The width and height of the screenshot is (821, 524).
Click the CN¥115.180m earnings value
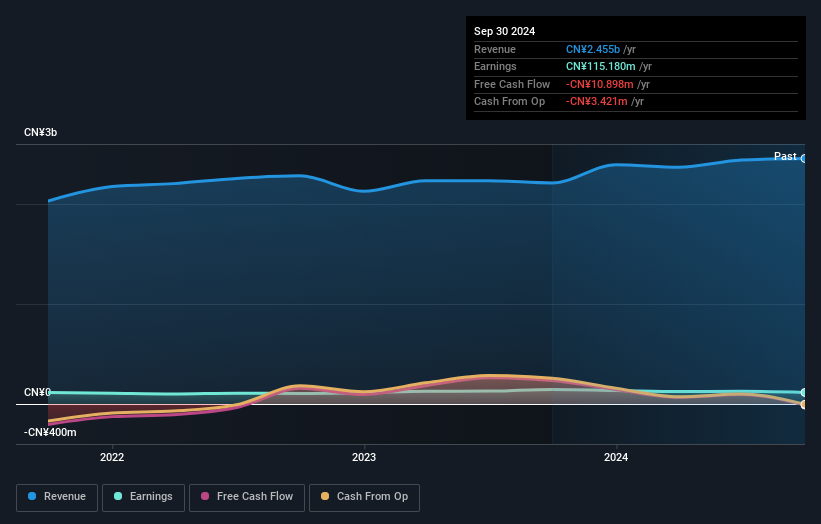coord(601,66)
